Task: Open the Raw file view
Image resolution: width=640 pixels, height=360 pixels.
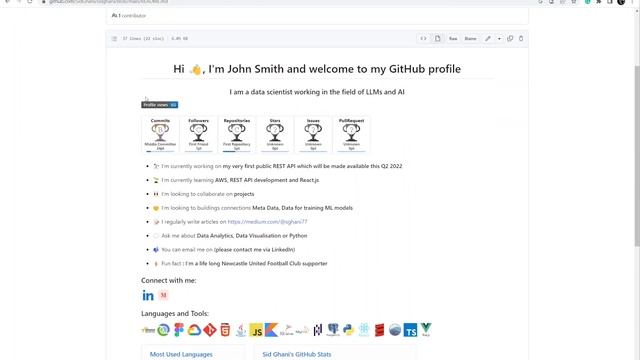Action: (x=453, y=38)
